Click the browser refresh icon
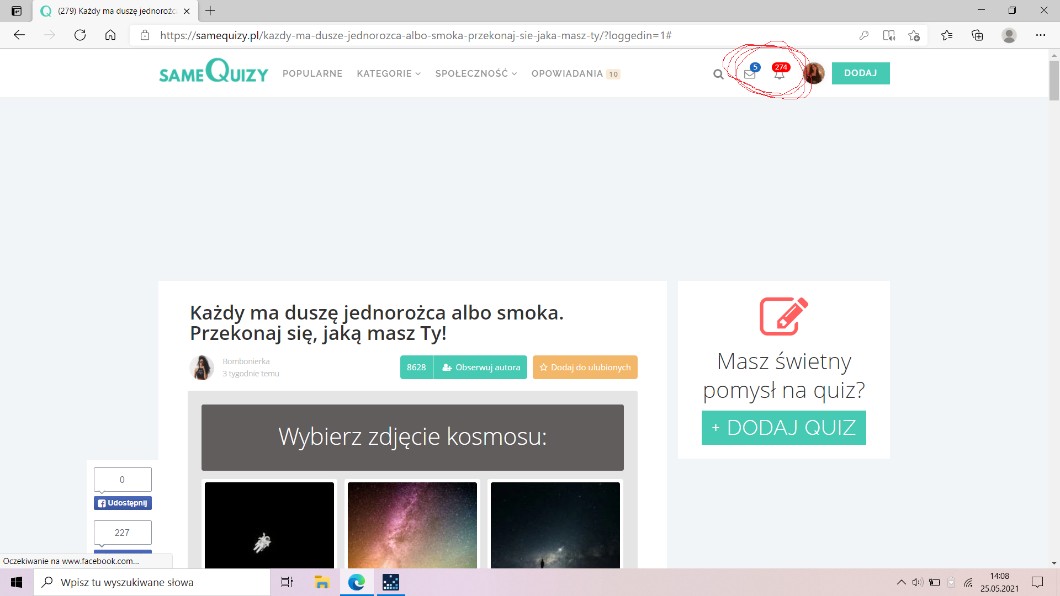1060x596 pixels. pyautogui.click(x=80, y=35)
